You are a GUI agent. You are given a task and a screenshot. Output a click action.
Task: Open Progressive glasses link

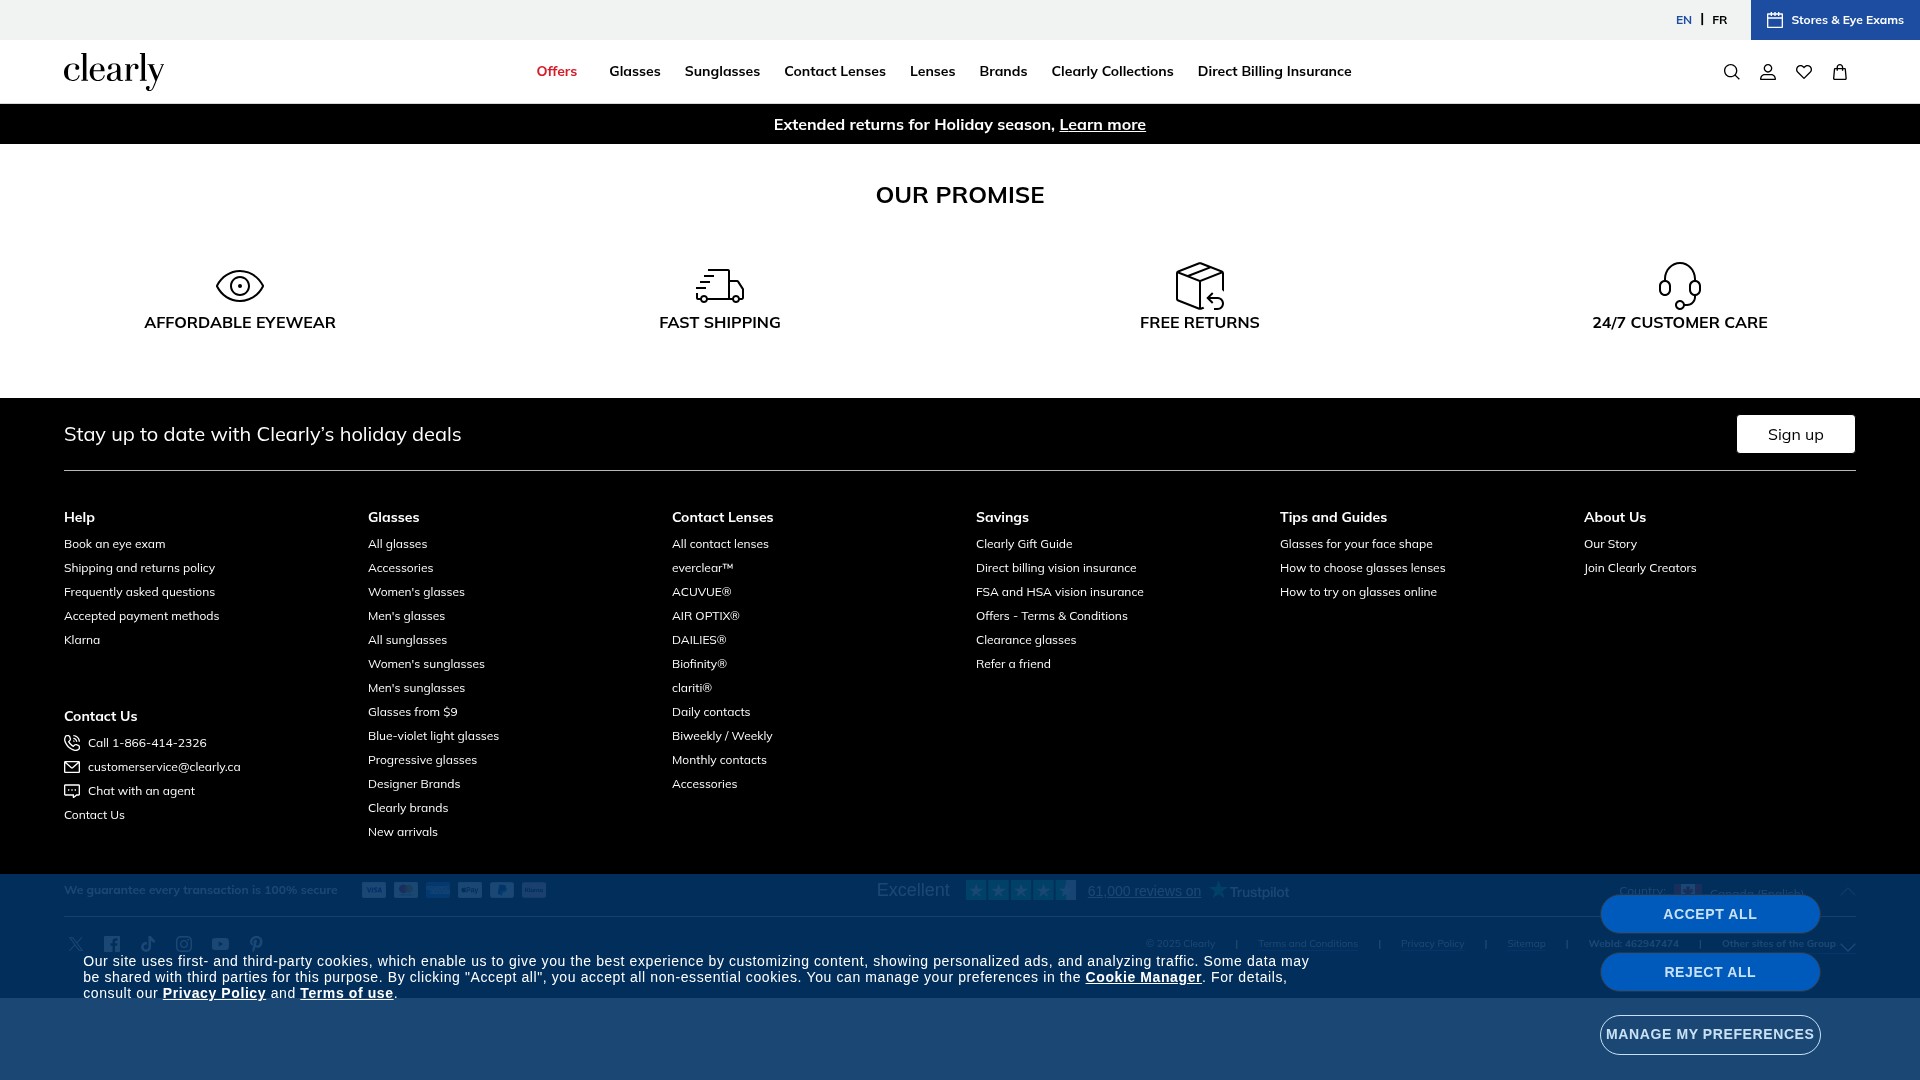pyautogui.click(x=422, y=760)
